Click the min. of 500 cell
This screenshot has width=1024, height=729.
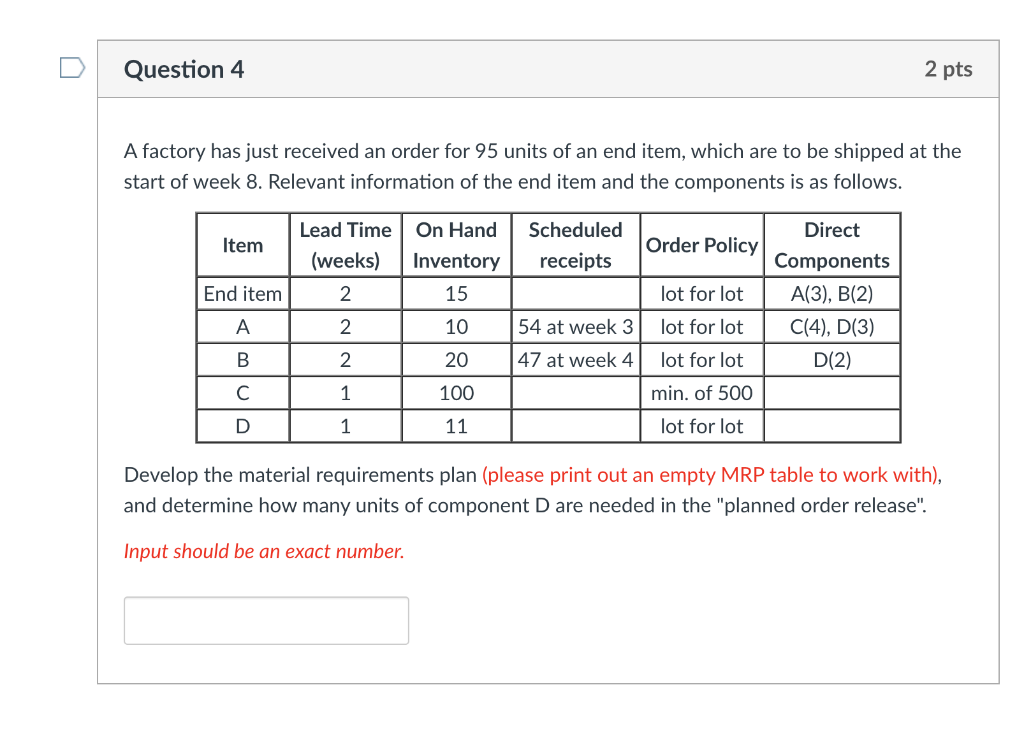701,393
